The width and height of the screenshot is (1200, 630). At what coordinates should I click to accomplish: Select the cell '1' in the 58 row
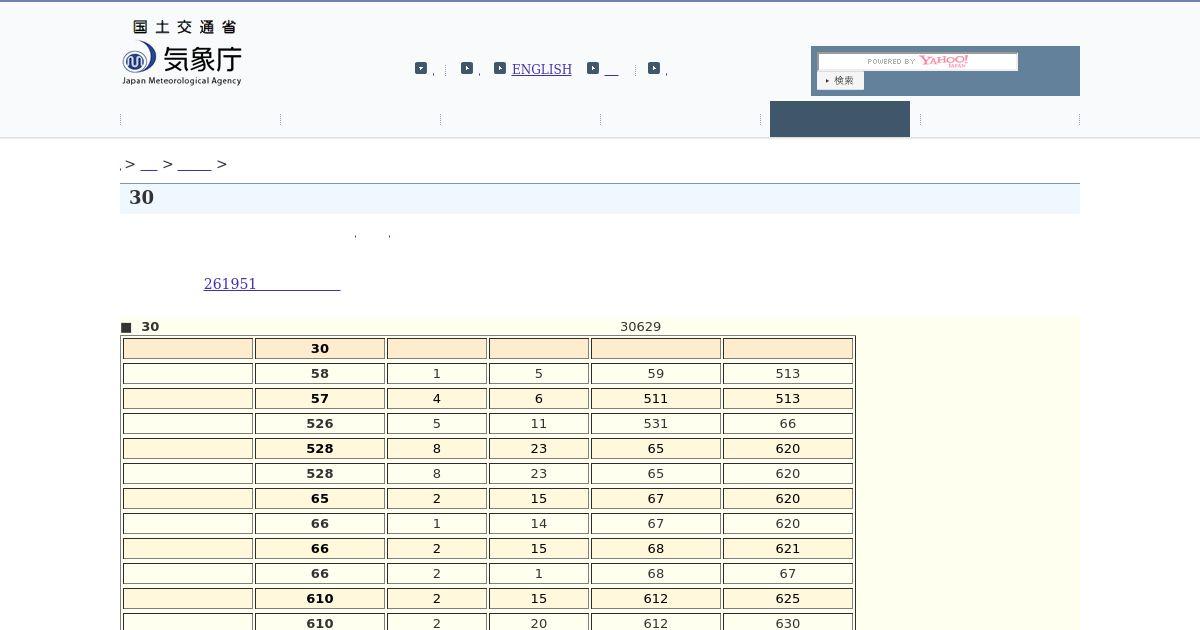coord(437,373)
